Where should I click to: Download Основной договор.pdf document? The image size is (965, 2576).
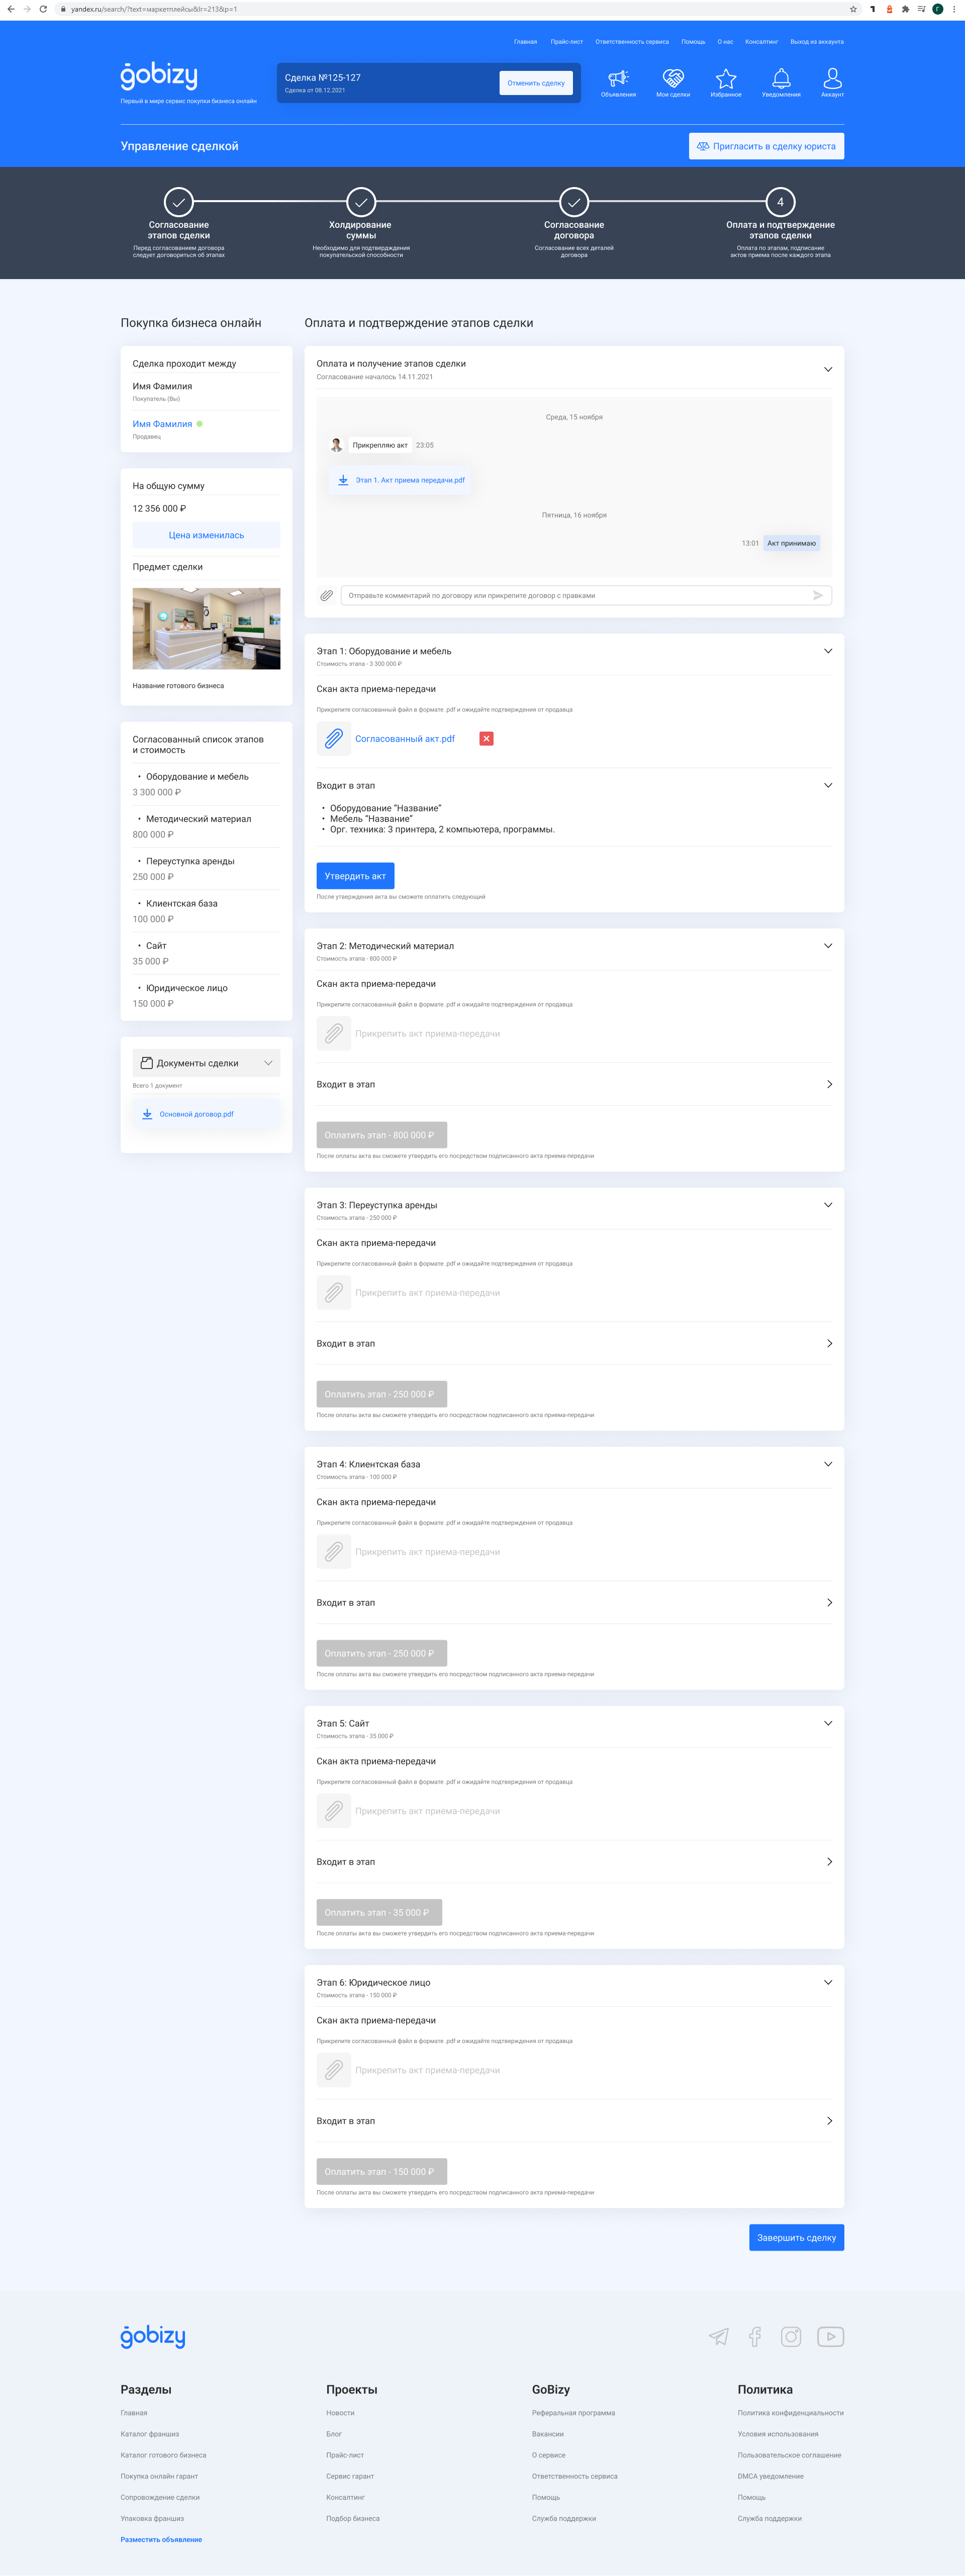(x=196, y=1114)
